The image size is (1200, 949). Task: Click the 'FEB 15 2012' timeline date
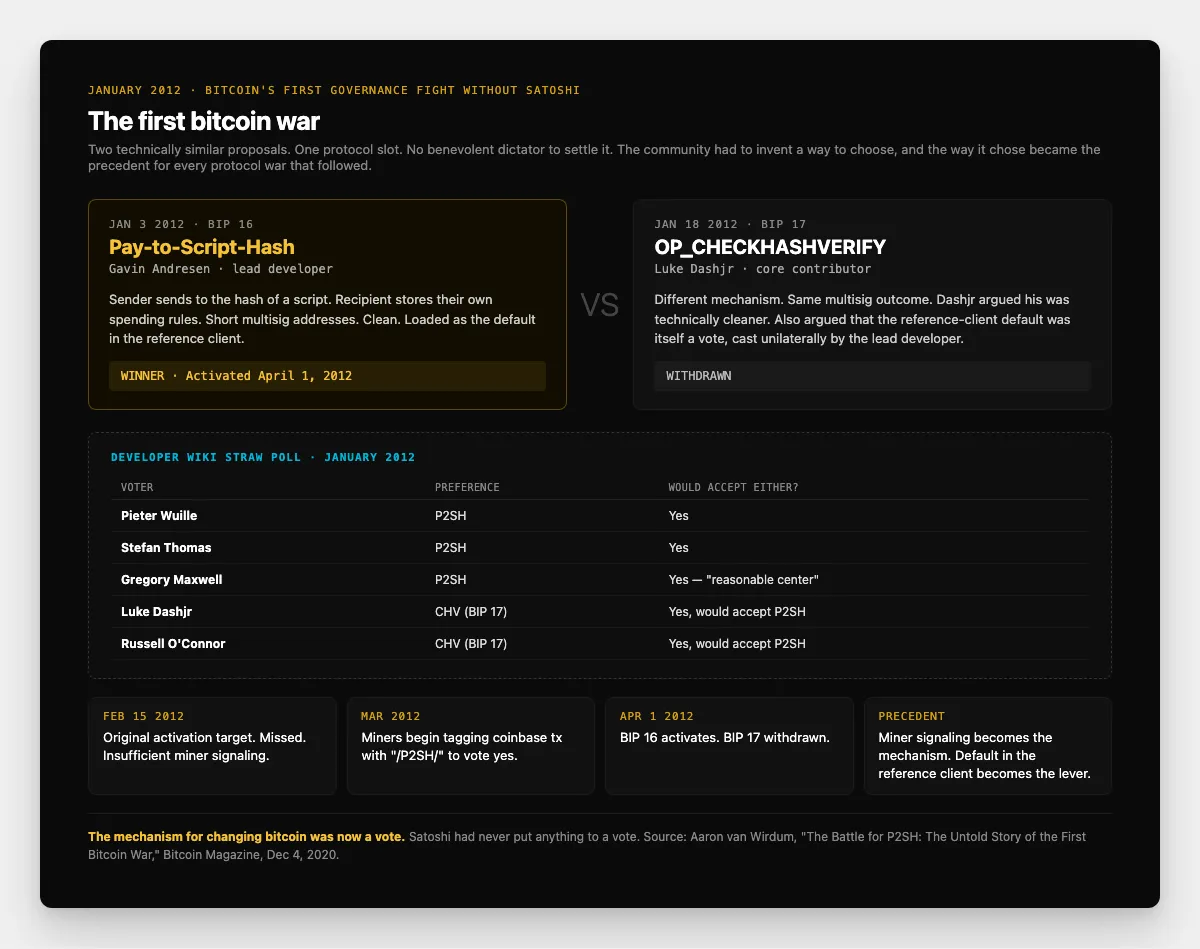point(143,717)
